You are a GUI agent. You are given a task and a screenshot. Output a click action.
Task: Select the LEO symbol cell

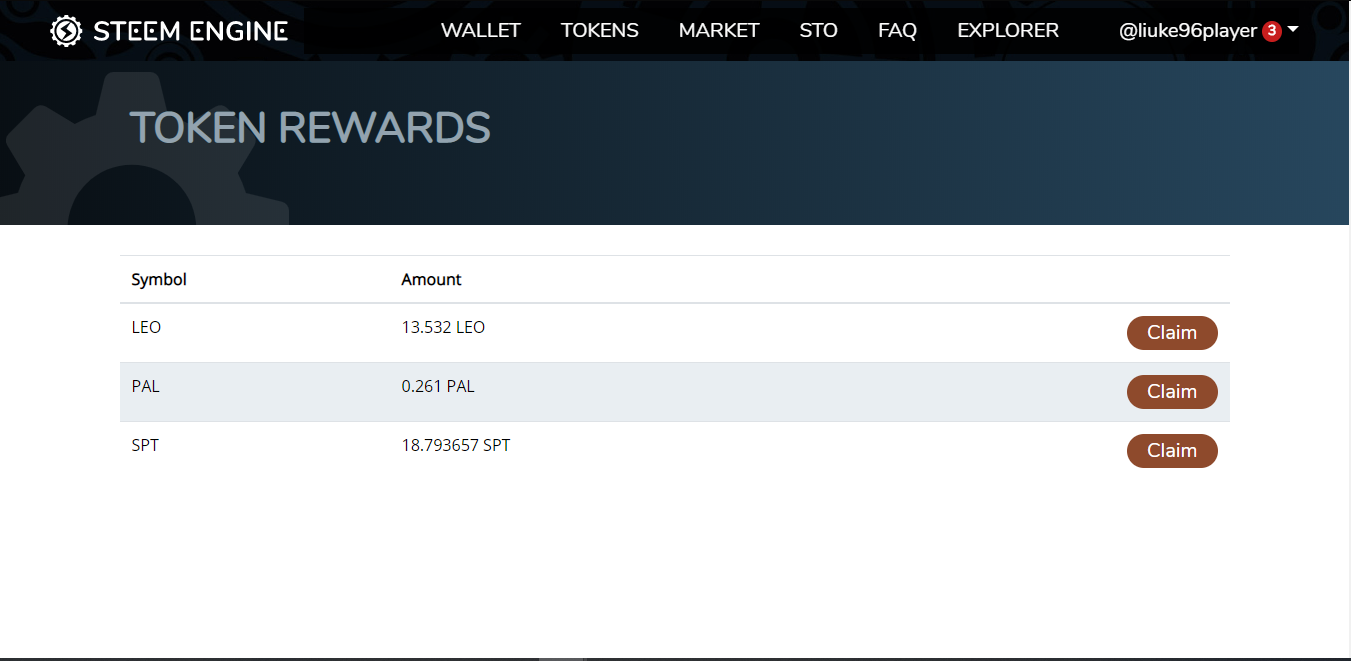coord(146,328)
